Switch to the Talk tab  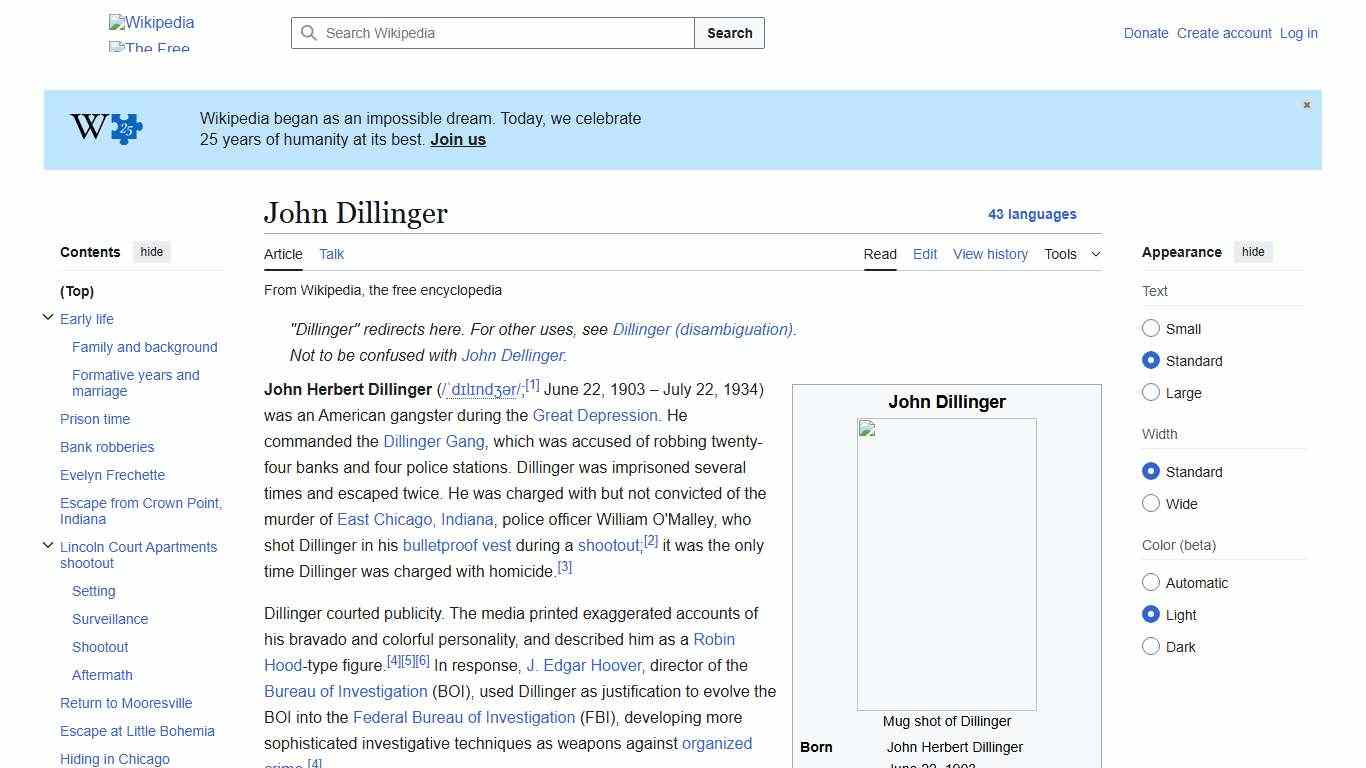click(331, 254)
